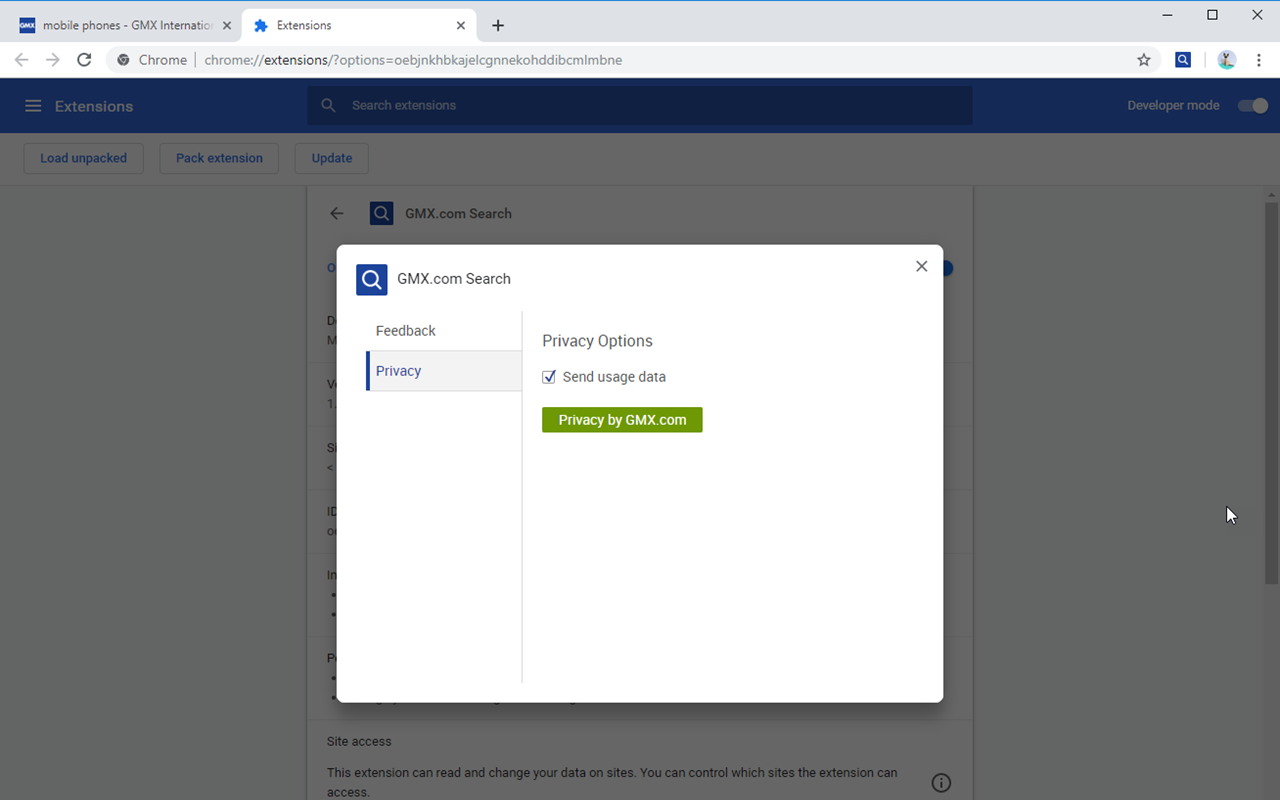Close the mobile phones GMX tab
The image size is (1280, 800).
[x=227, y=26]
